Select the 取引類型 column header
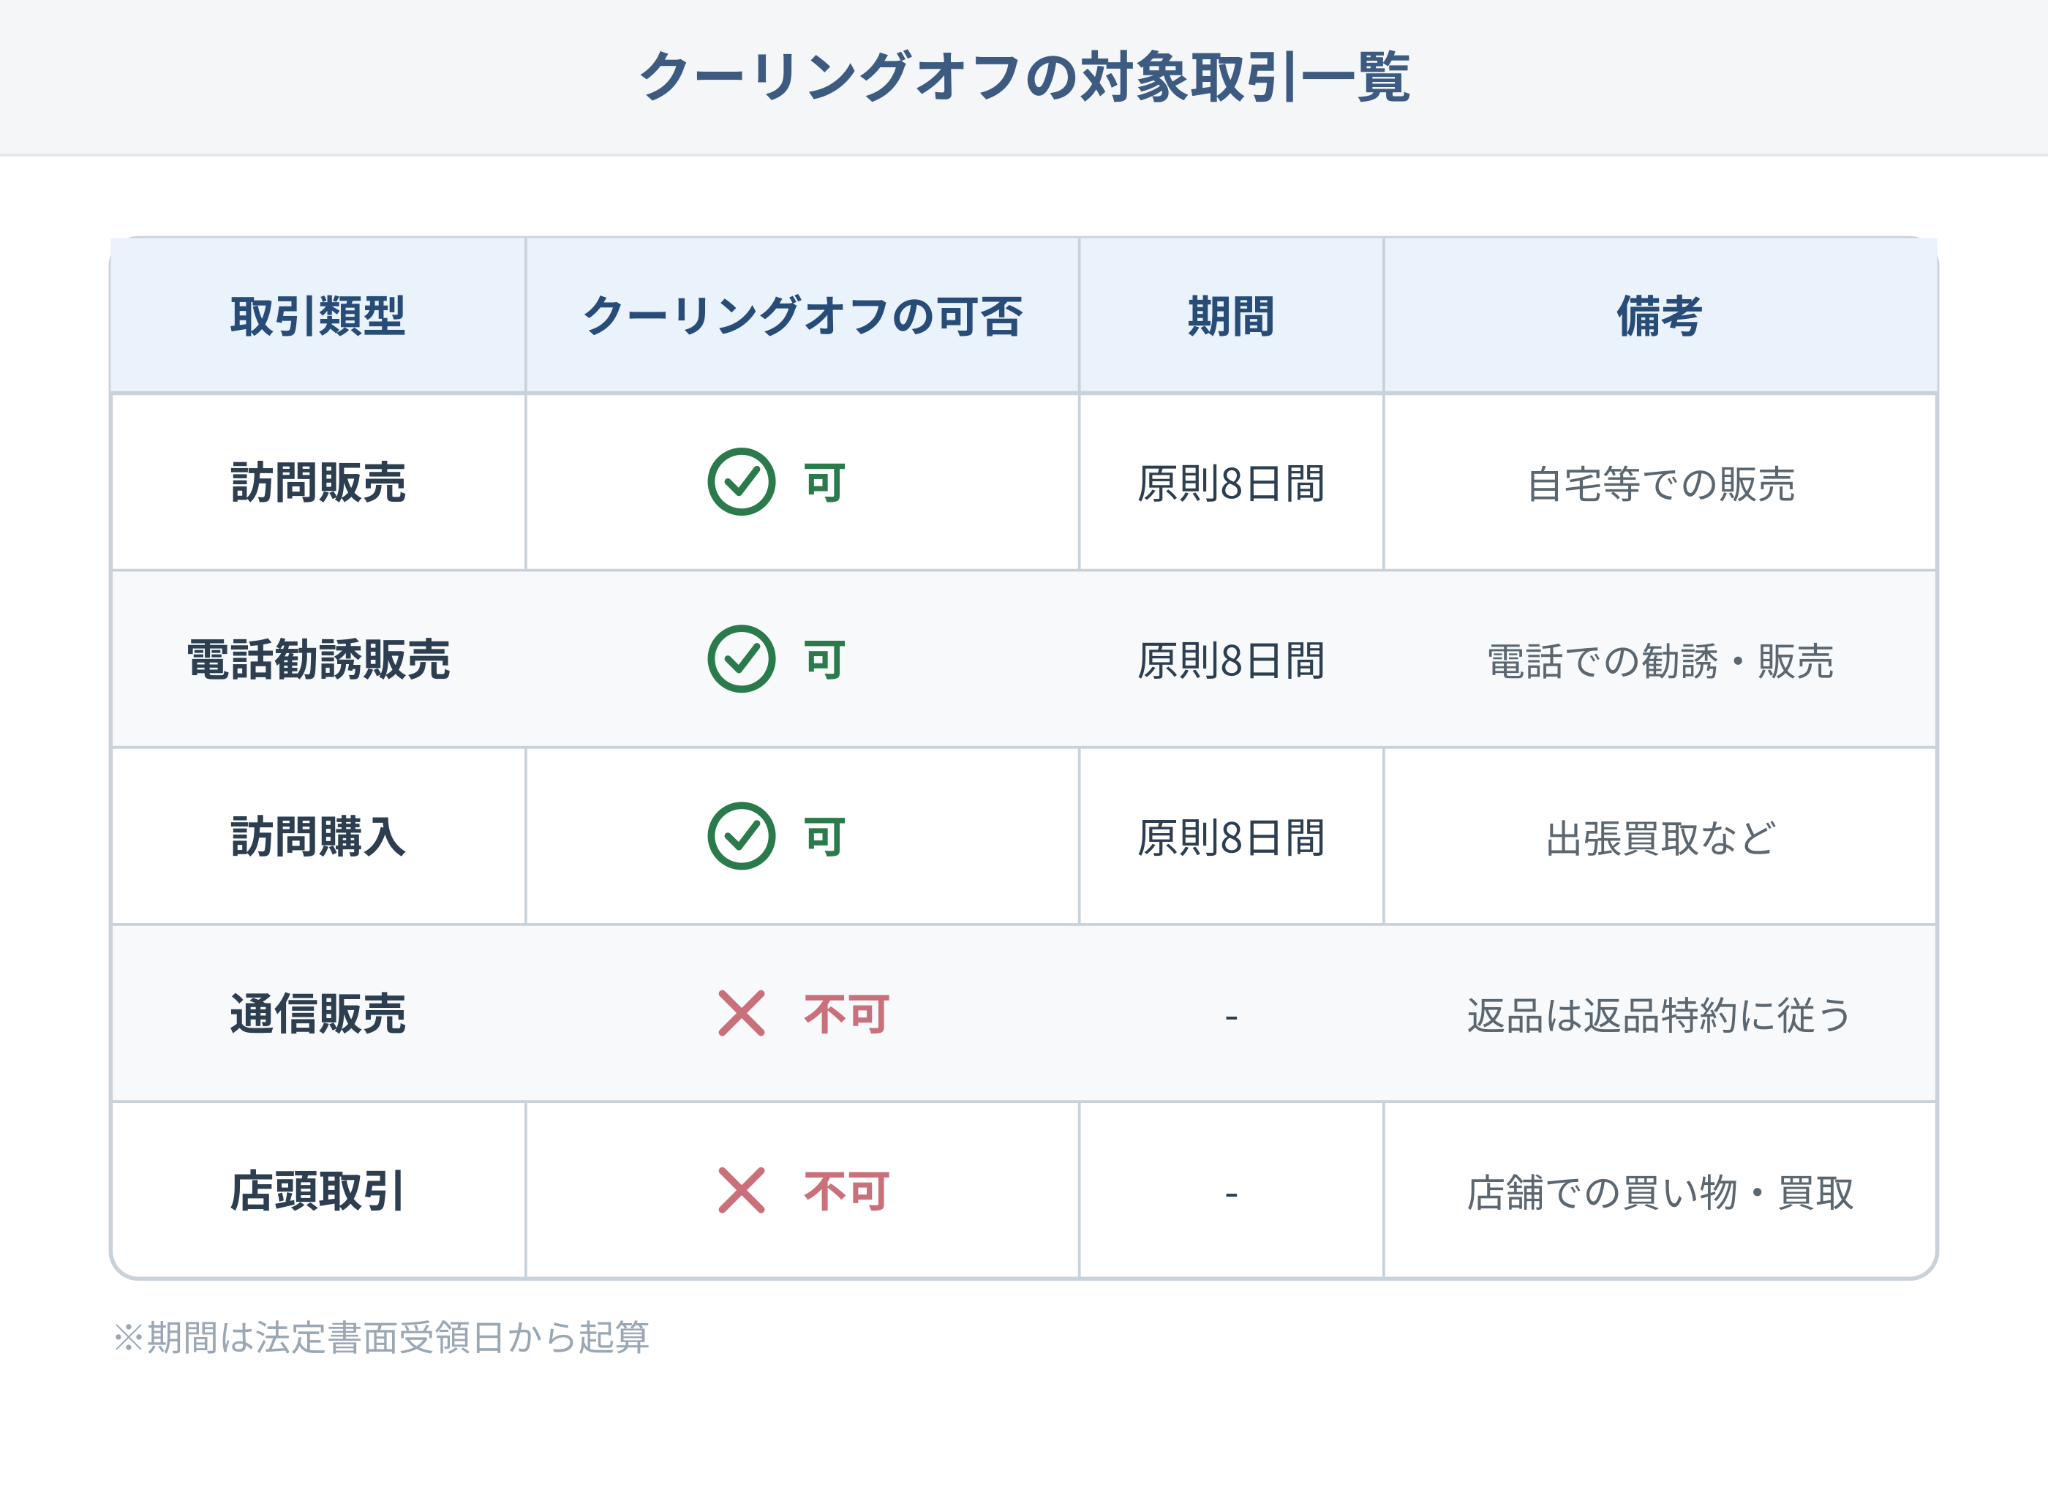 (x=318, y=316)
